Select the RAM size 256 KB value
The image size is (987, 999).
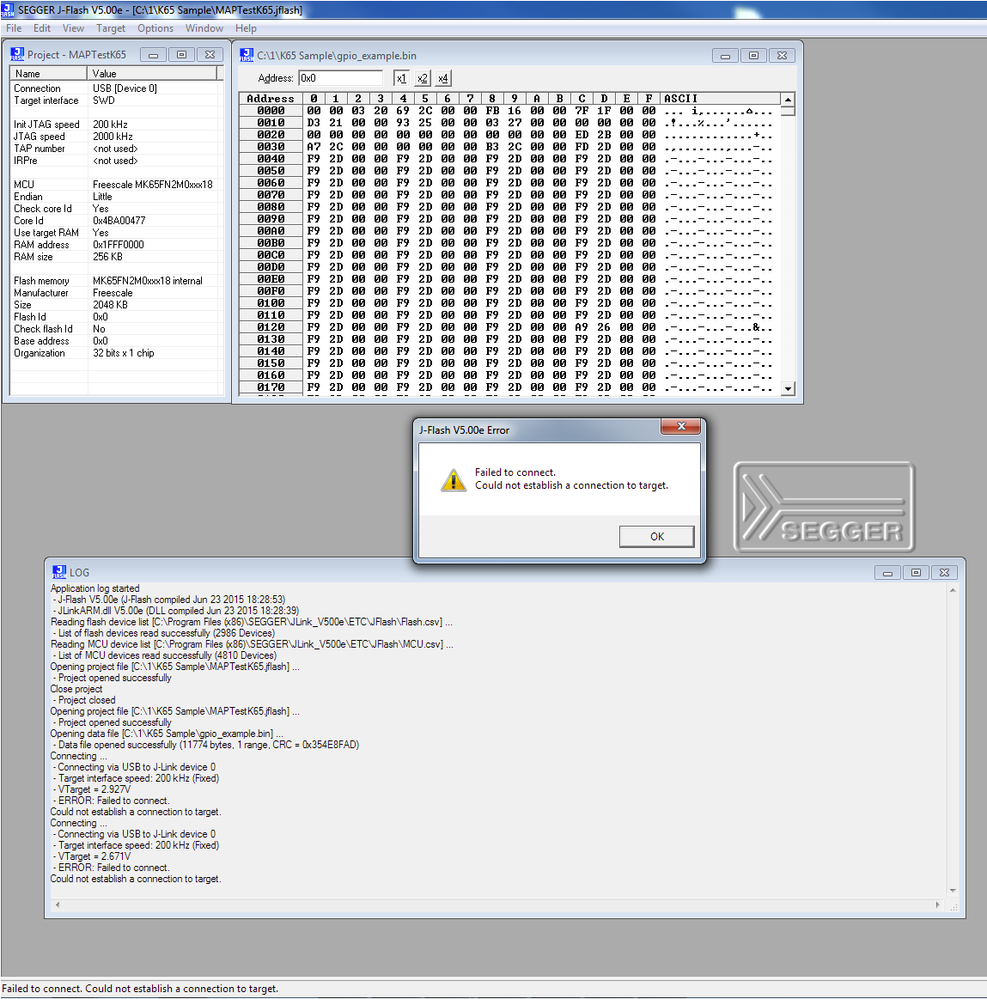coord(108,257)
